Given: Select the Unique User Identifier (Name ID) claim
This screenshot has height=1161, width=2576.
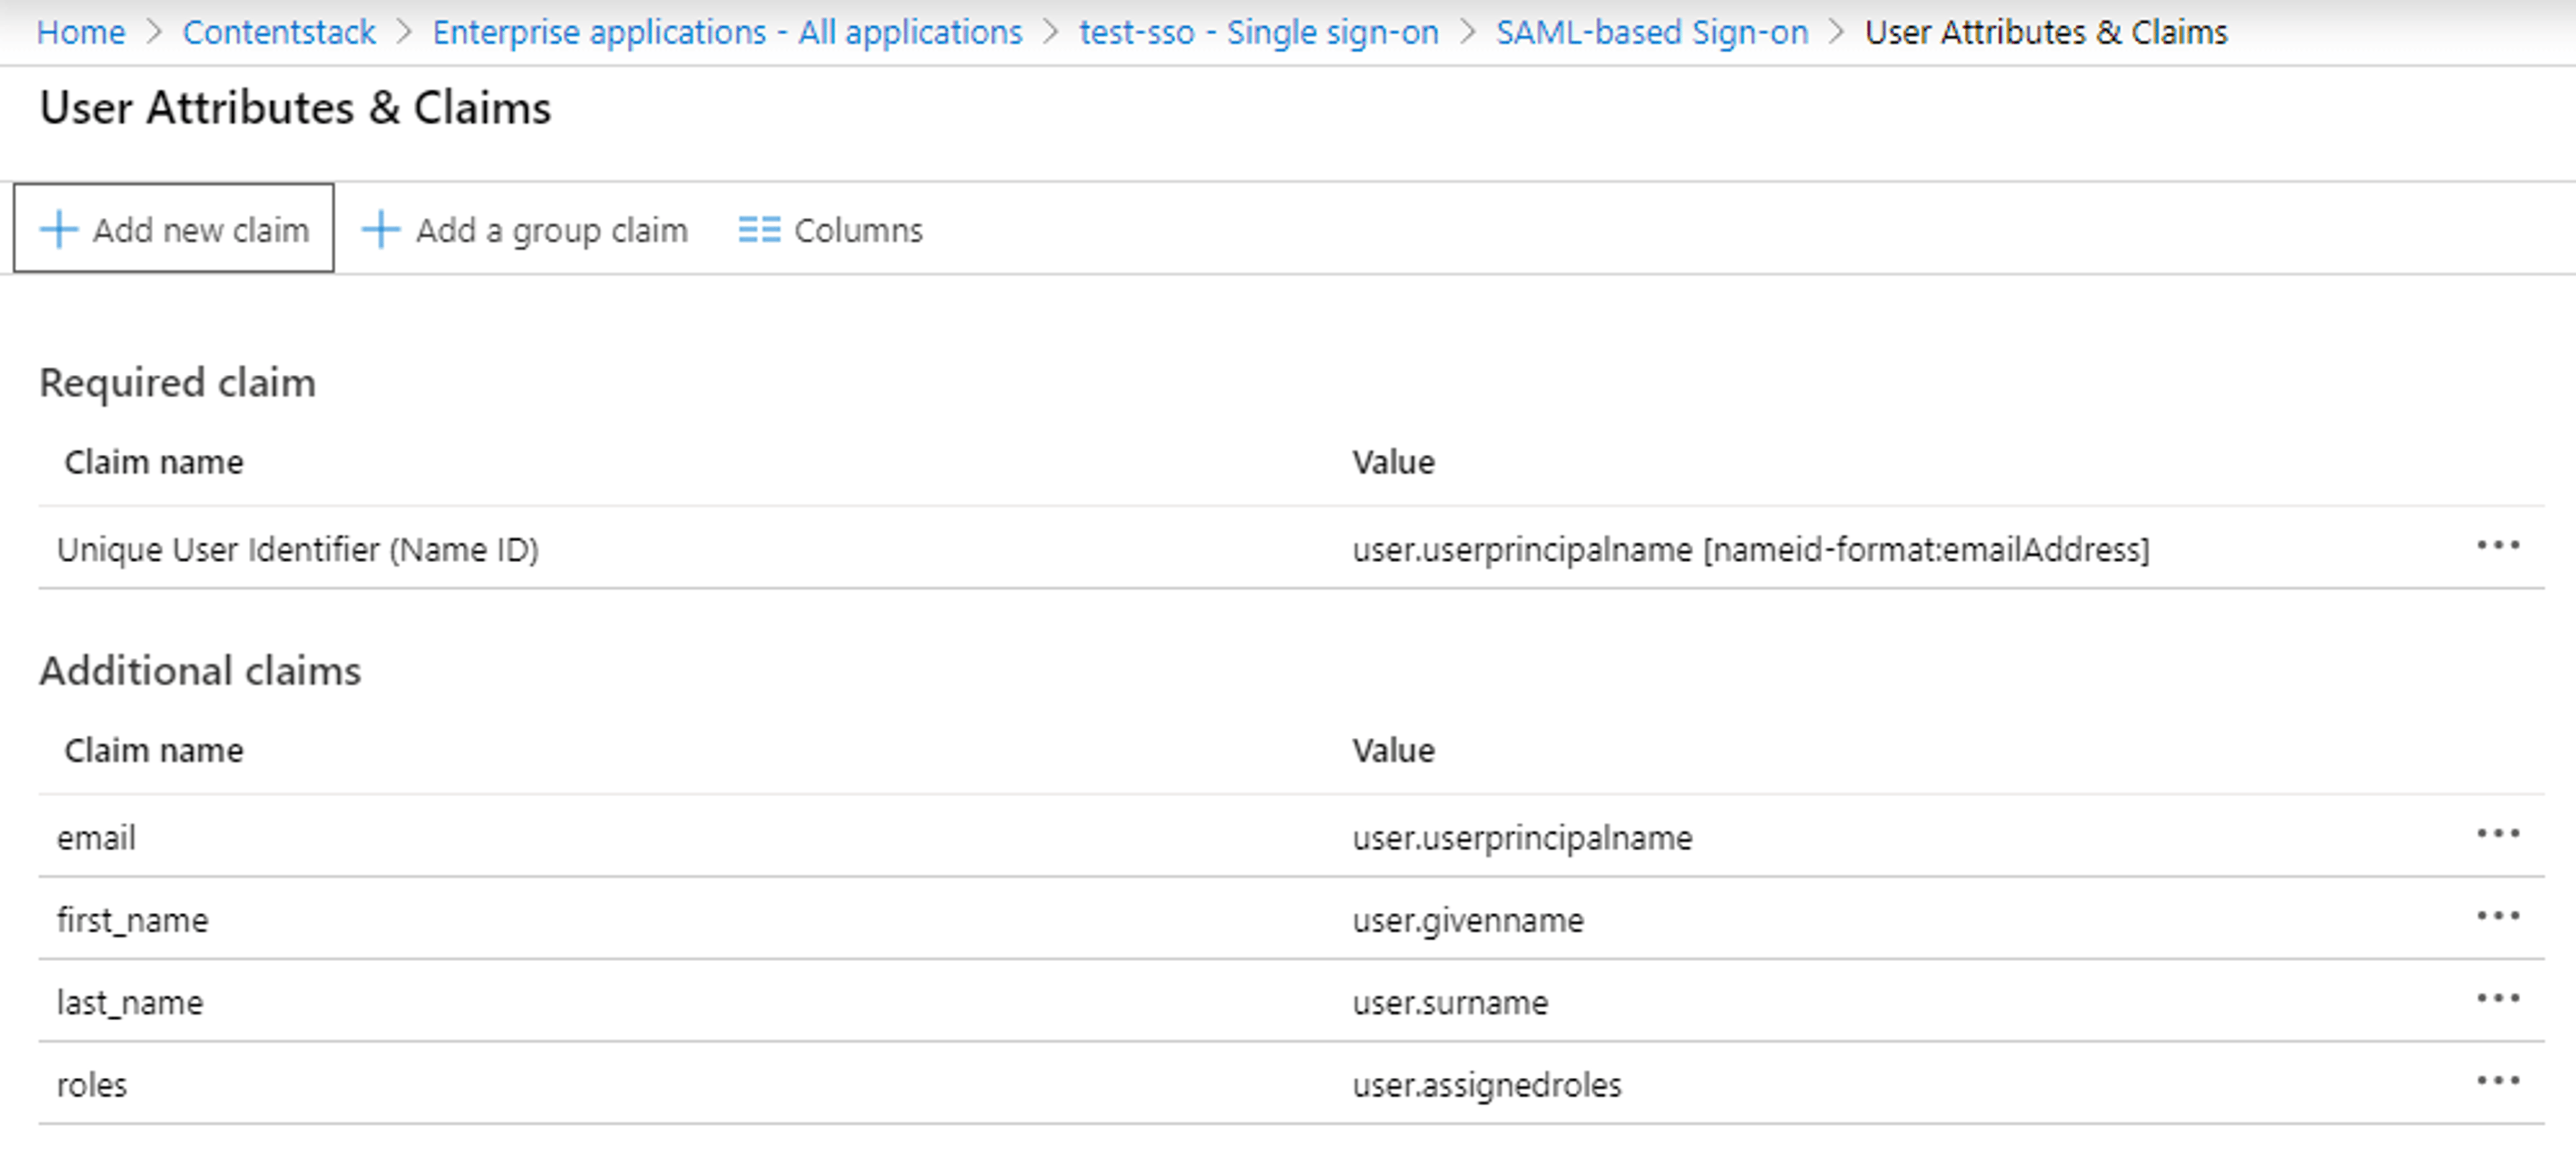Looking at the screenshot, I should point(1291,548).
